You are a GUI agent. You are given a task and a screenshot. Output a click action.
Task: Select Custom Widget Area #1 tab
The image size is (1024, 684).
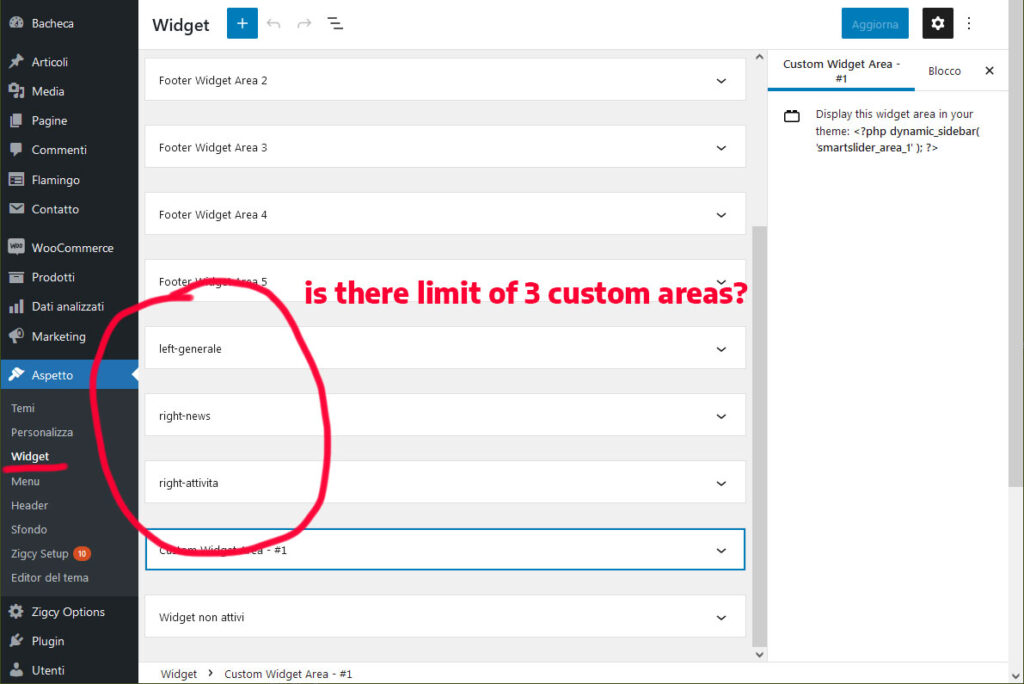(x=841, y=71)
